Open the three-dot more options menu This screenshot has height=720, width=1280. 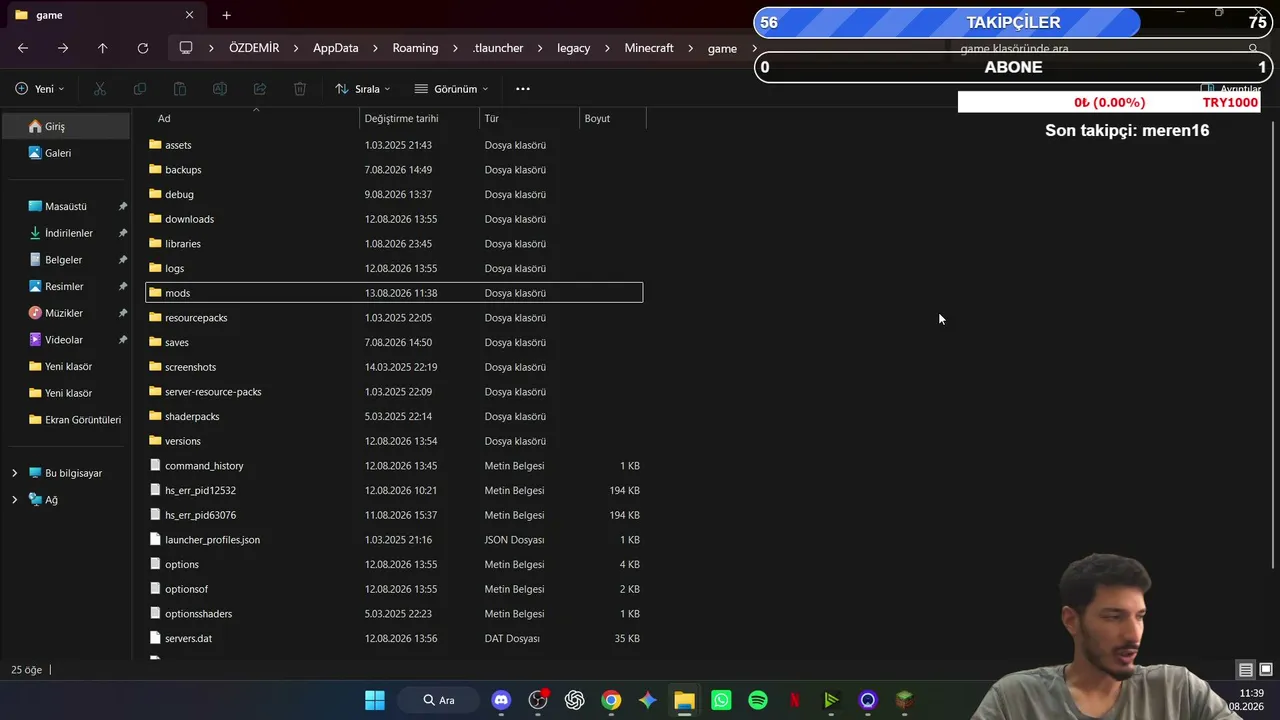click(x=523, y=89)
